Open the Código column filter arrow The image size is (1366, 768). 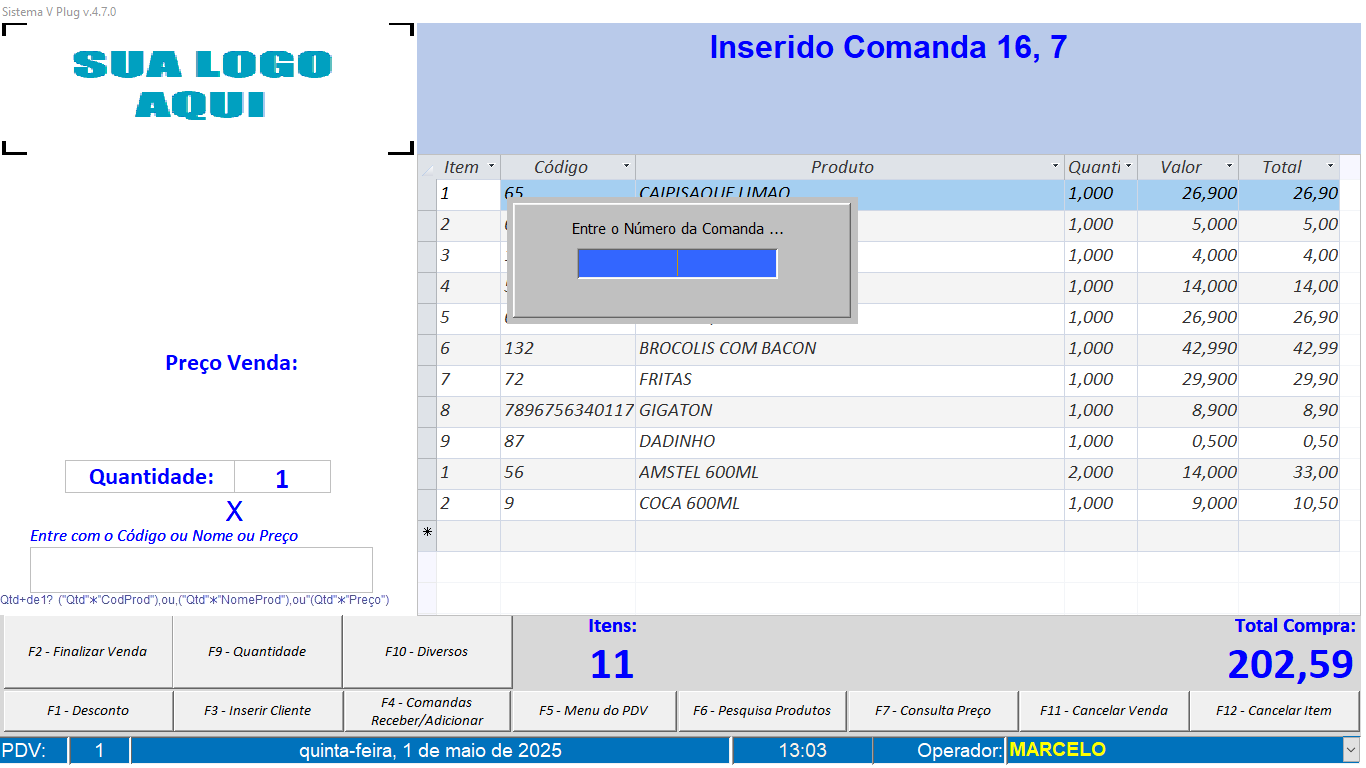pos(627,167)
